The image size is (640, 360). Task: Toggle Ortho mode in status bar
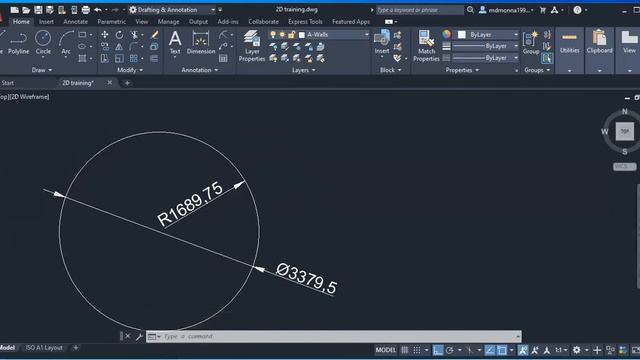[x=438, y=350]
